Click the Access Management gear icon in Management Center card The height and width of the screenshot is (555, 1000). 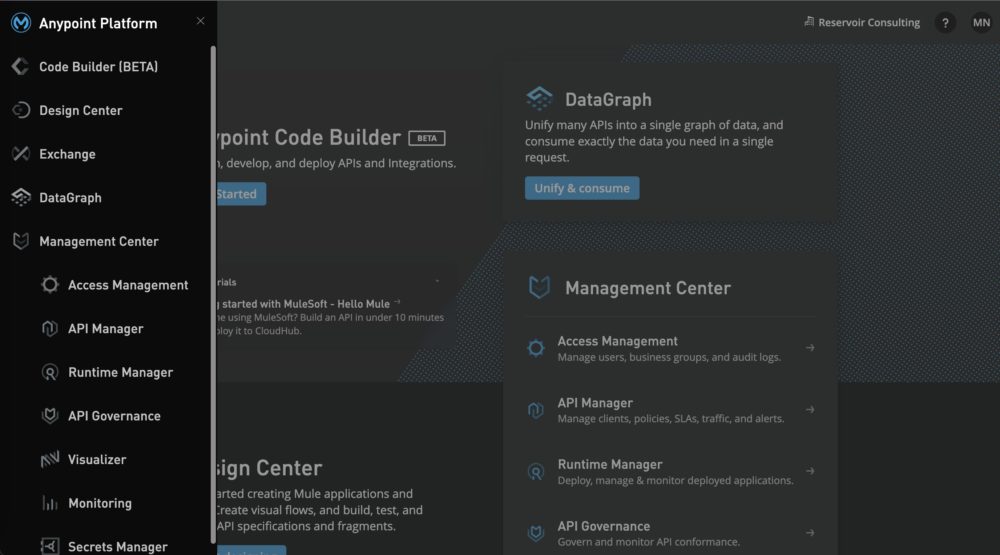536,348
